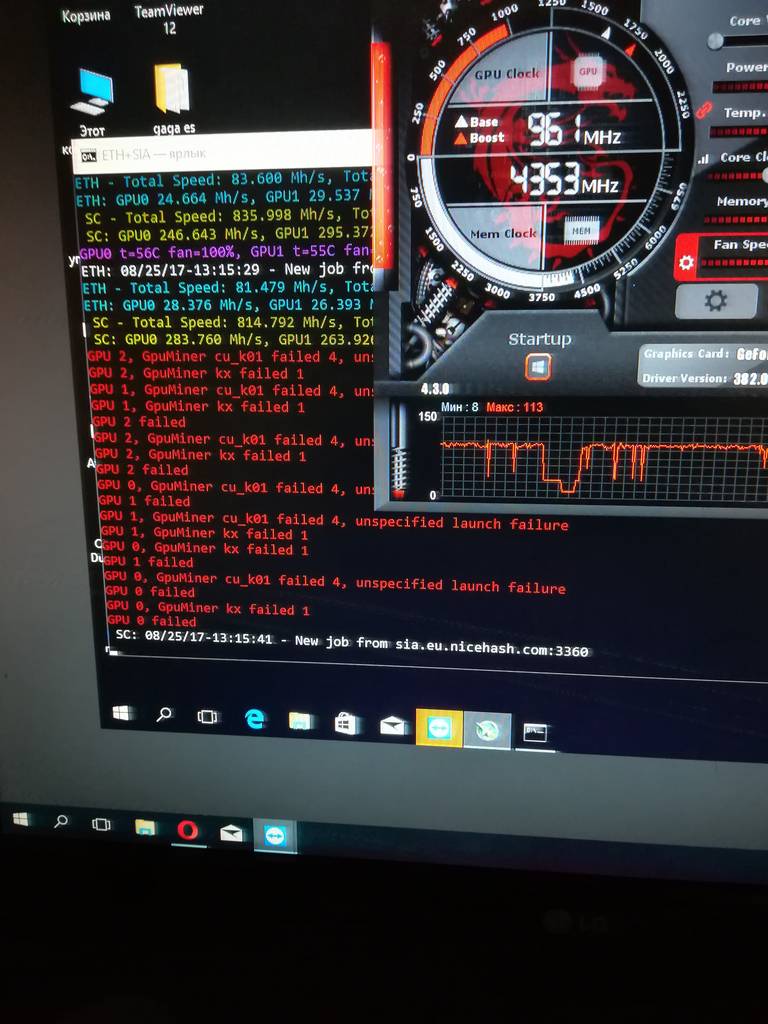The height and width of the screenshot is (1024, 768).
Task: Open Mail app on remote taskbar
Action: pyautogui.click(x=392, y=726)
